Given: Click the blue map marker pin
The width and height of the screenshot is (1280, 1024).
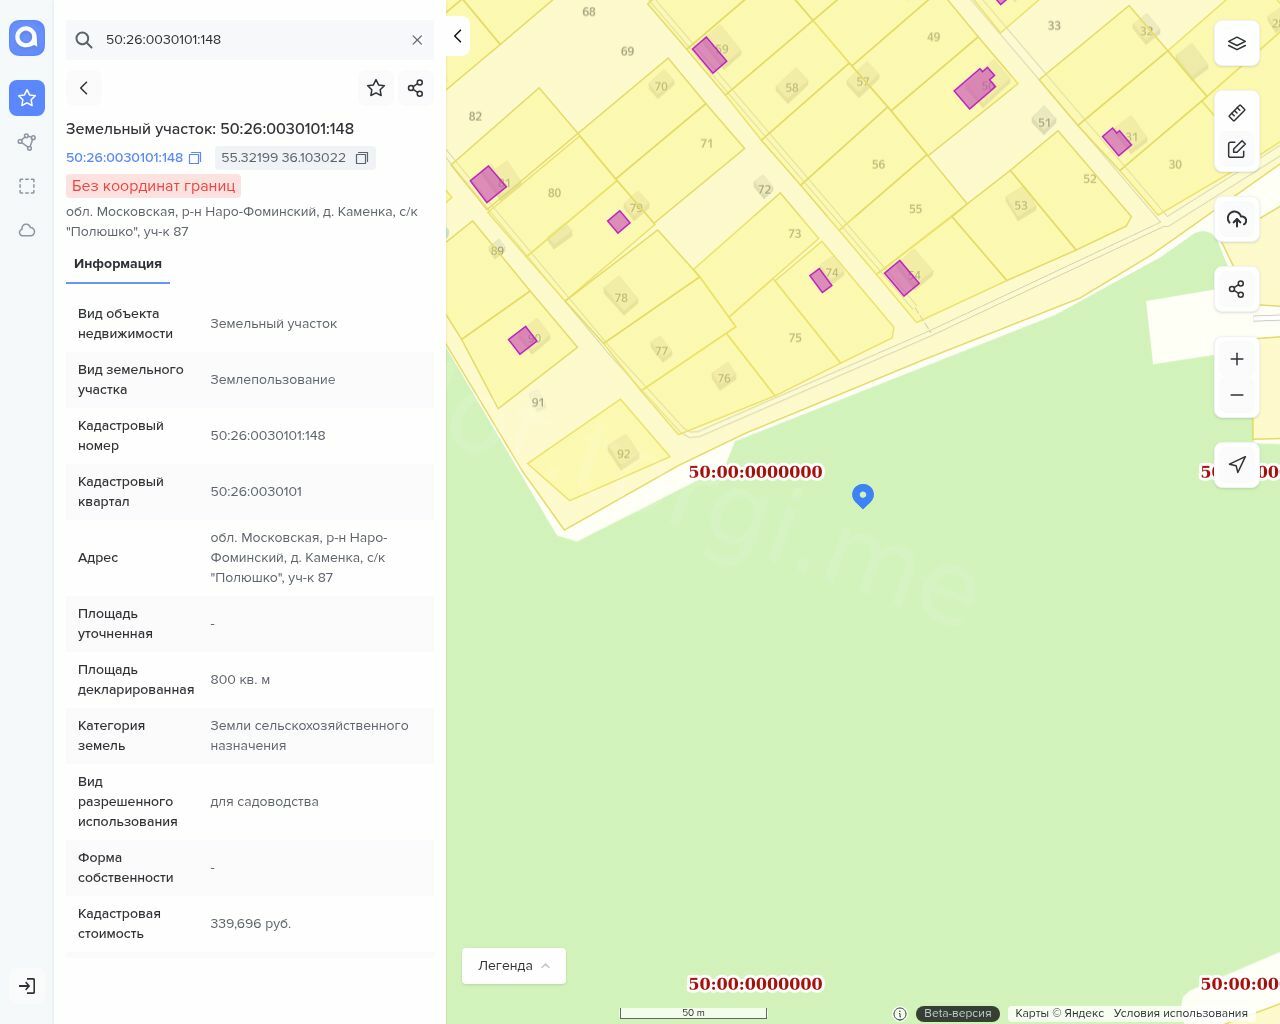Looking at the screenshot, I should 863,495.
